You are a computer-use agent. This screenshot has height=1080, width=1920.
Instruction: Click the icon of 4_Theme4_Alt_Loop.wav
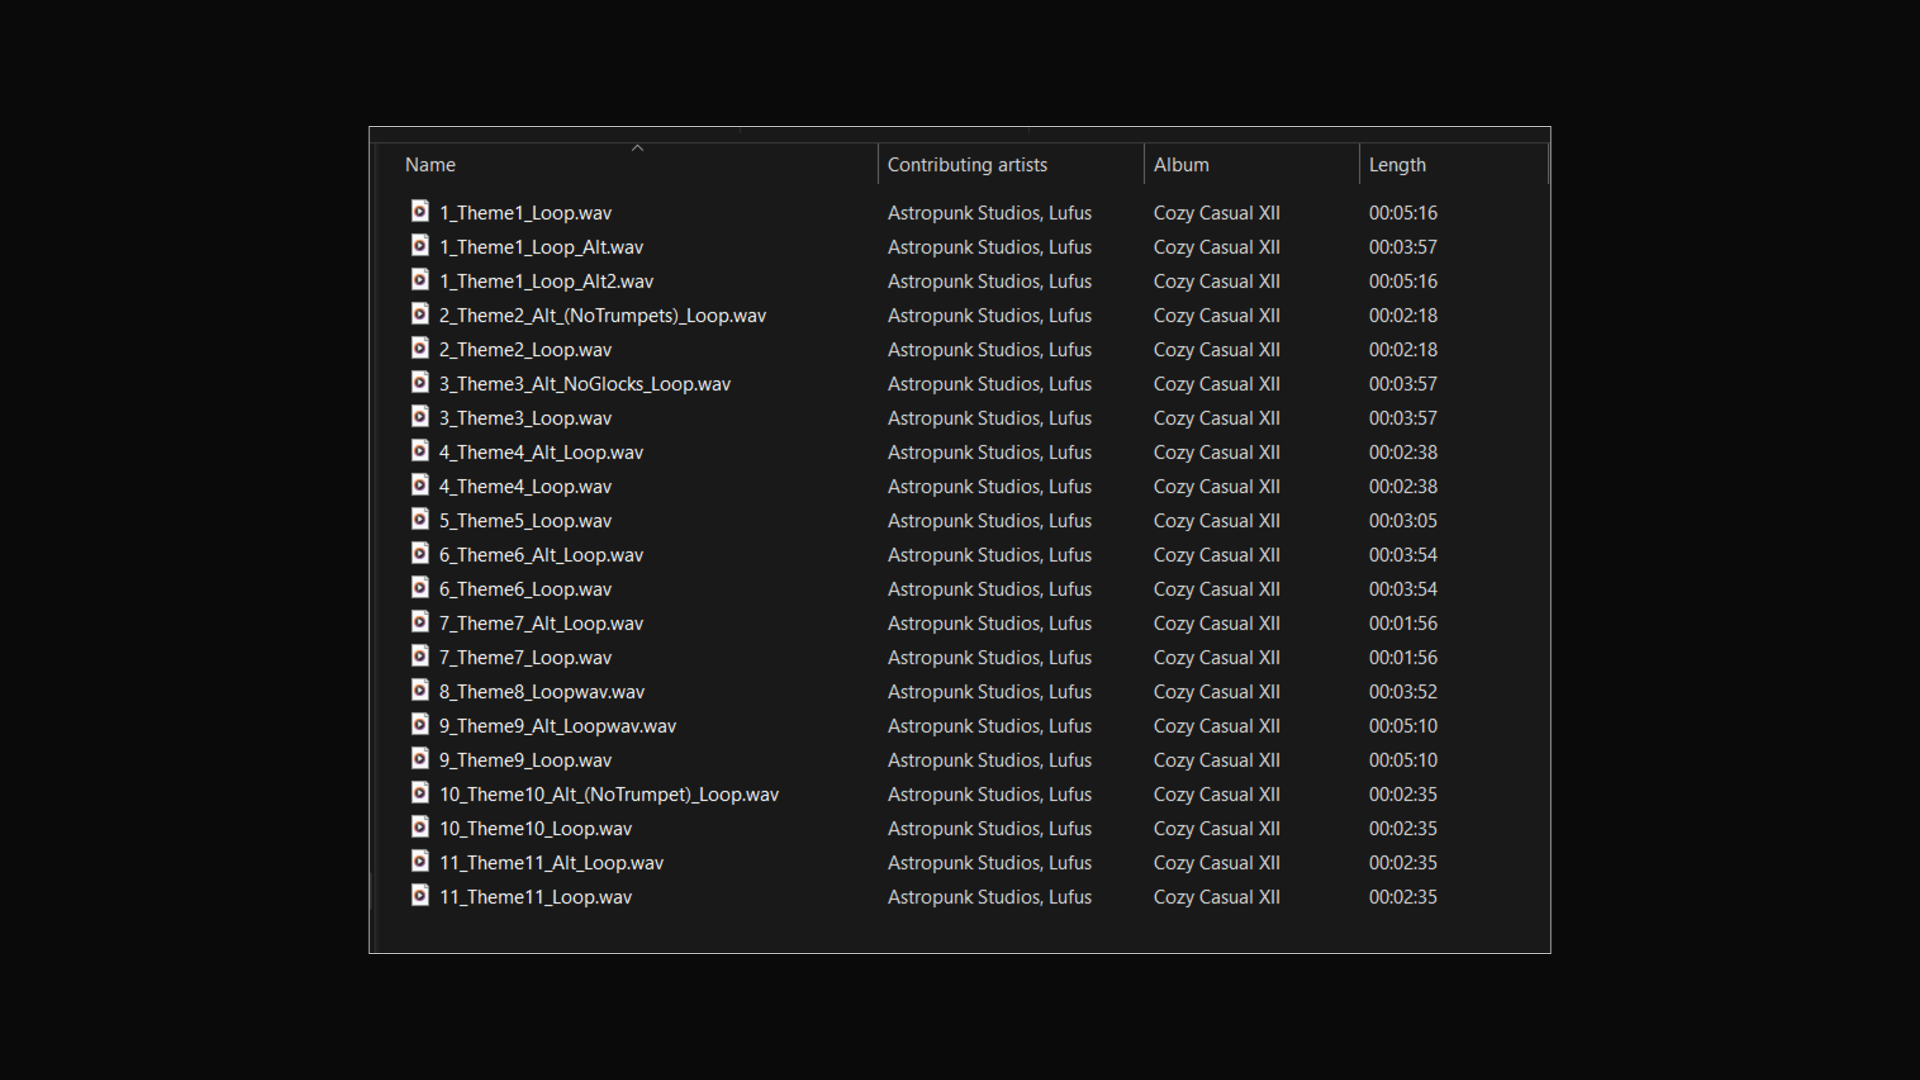420,450
